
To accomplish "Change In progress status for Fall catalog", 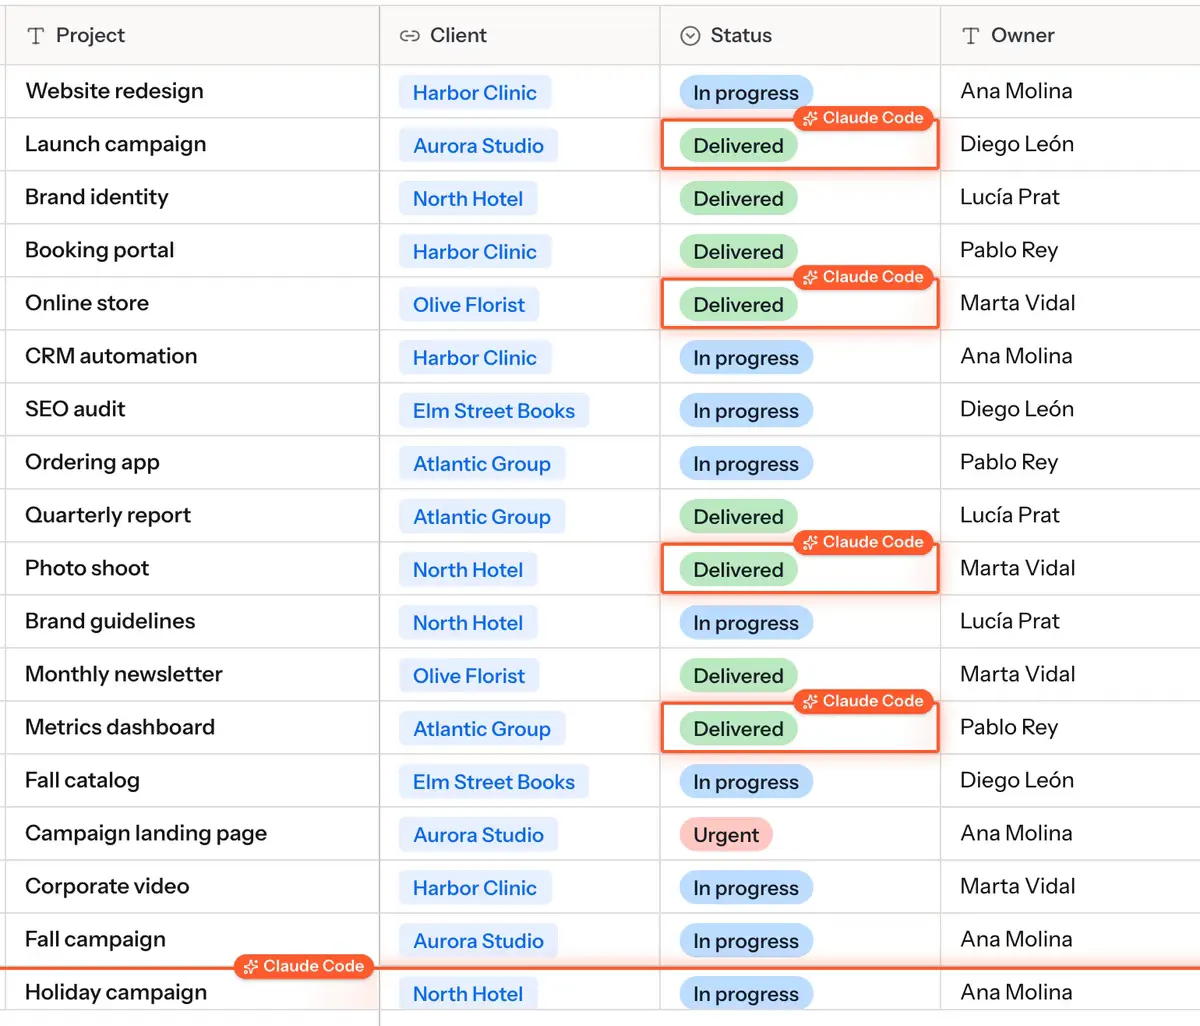I will point(746,782).
